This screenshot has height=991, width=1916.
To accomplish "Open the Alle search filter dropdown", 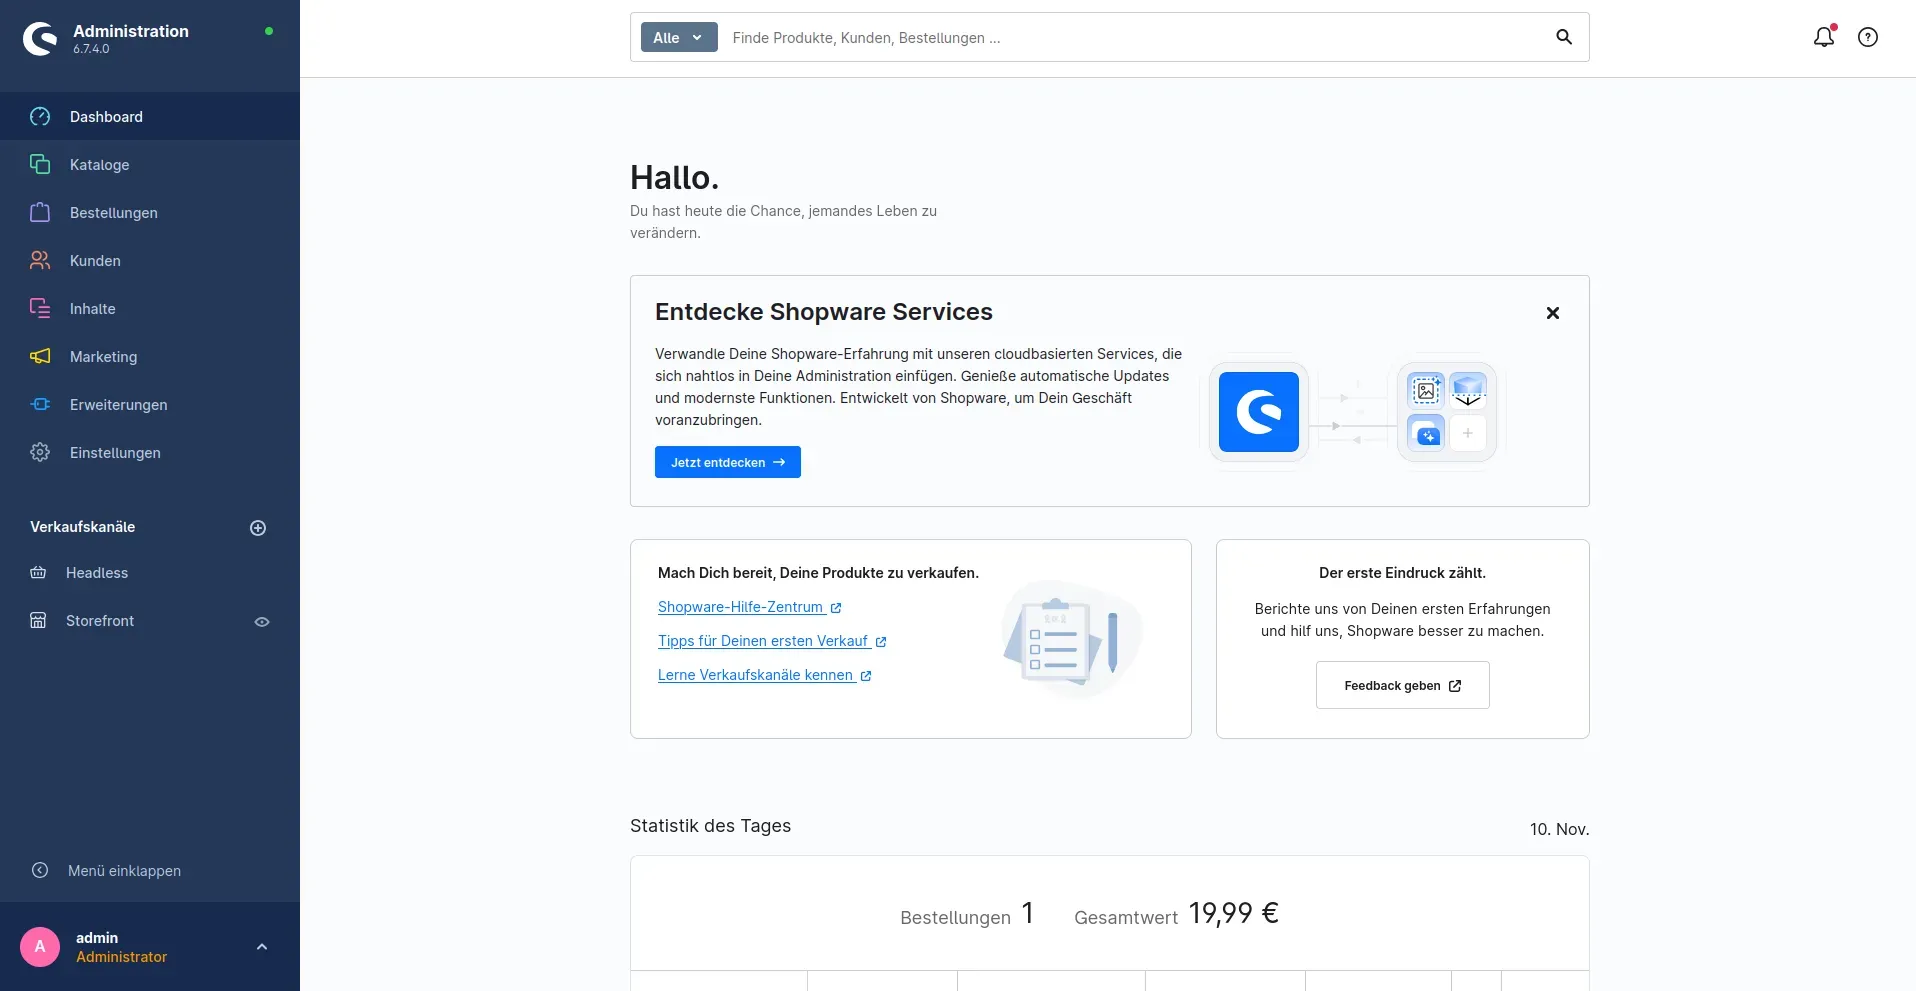I will click(x=678, y=37).
